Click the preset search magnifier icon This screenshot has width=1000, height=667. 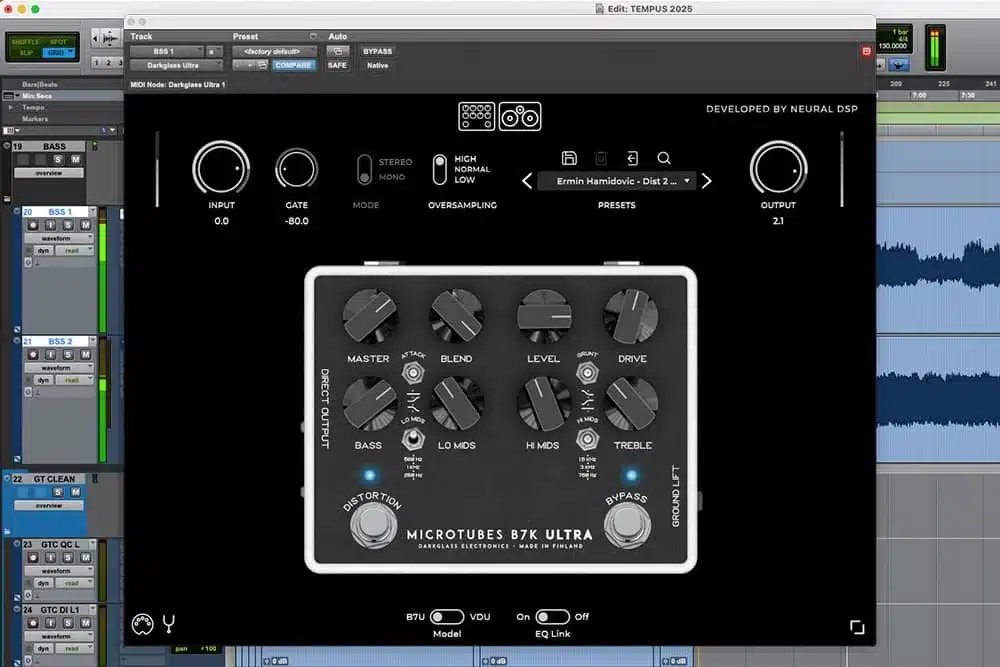pyautogui.click(x=664, y=158)
